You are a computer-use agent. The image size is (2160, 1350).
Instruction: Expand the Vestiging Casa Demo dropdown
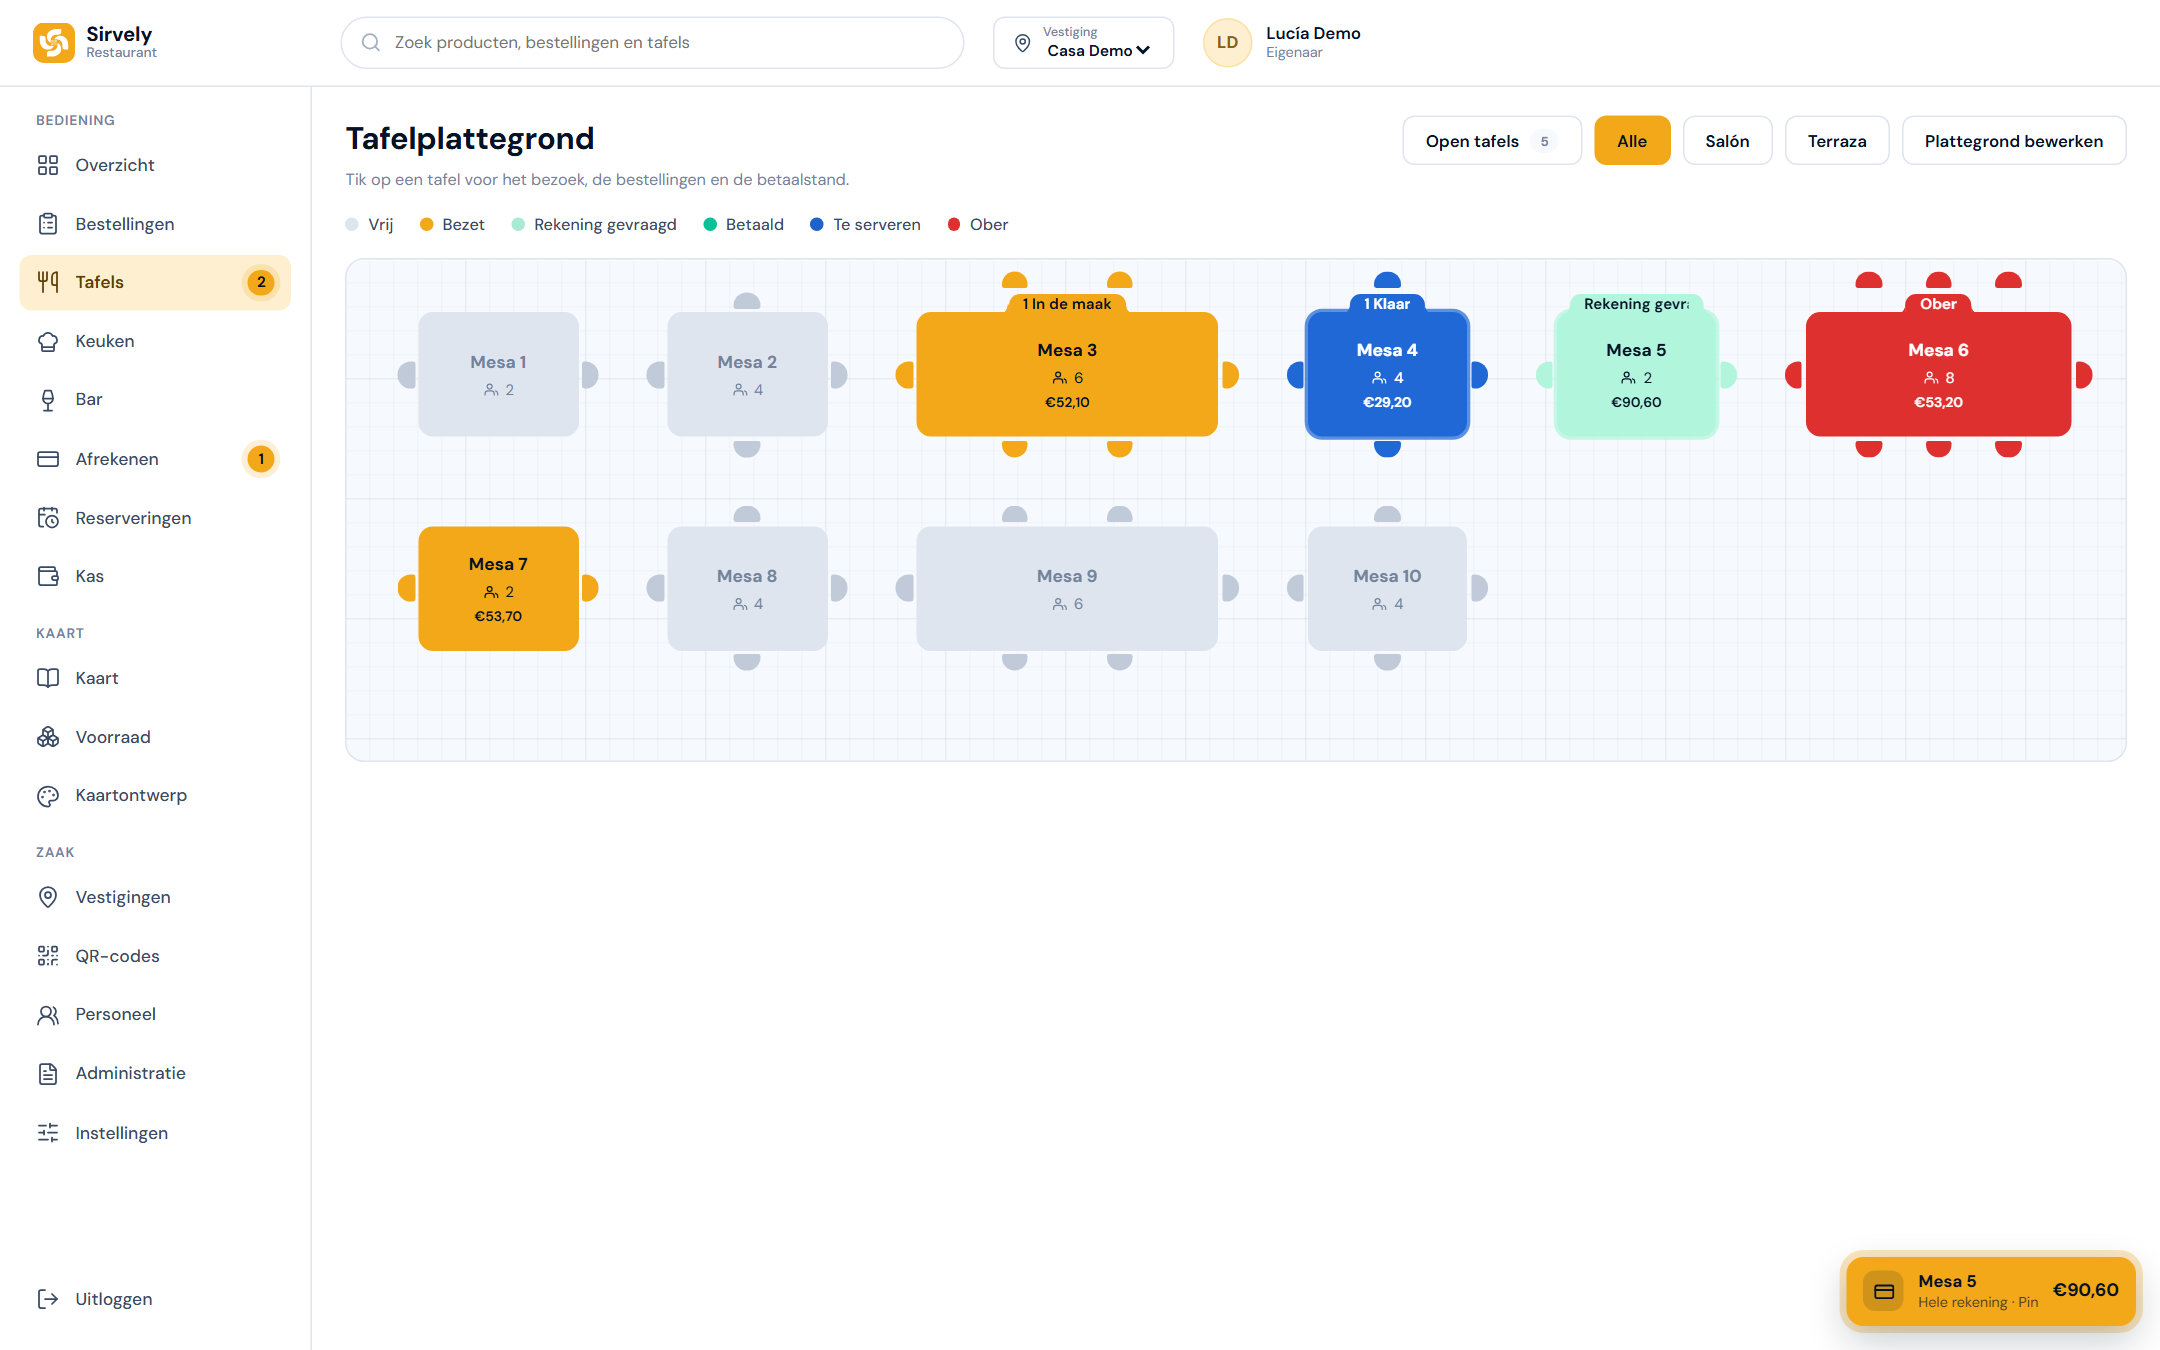(1083, 43)
